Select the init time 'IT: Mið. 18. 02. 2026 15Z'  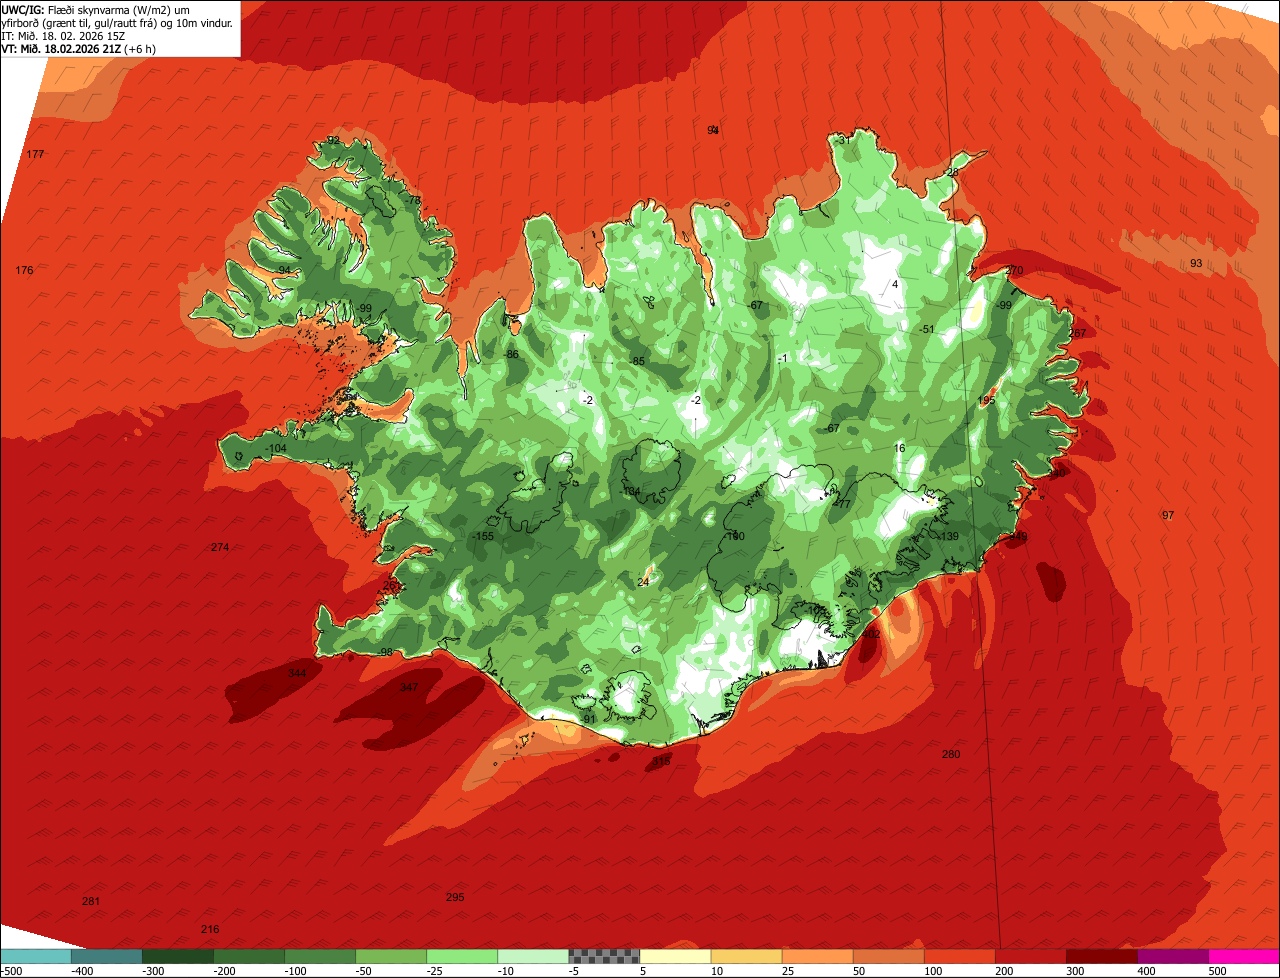coord(63,36)
